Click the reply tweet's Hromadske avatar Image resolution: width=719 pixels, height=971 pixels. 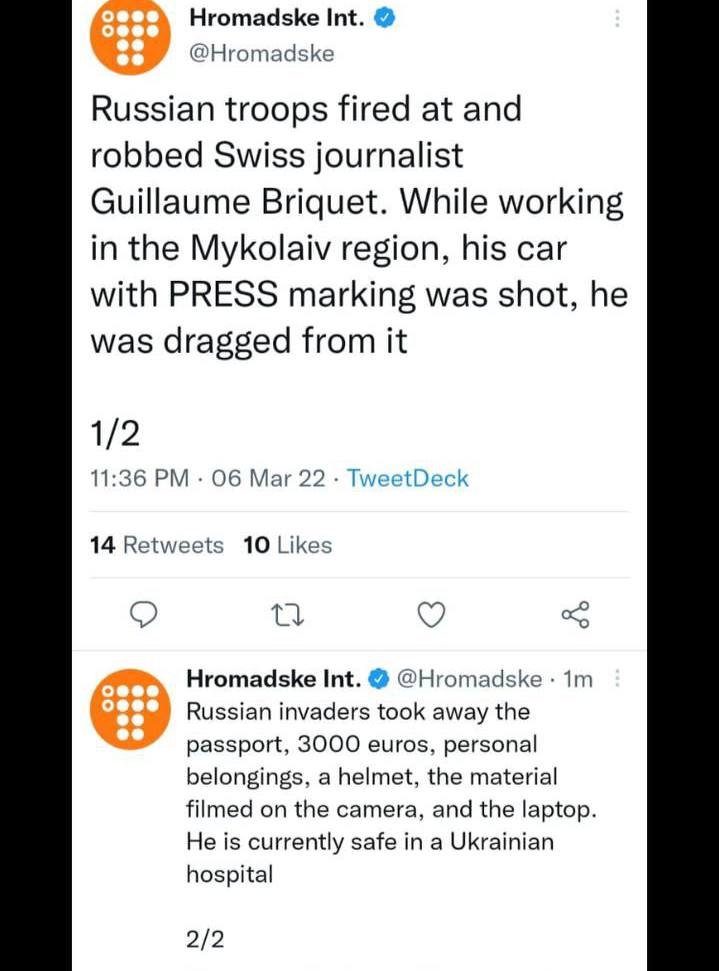click(x=126, y=710)
